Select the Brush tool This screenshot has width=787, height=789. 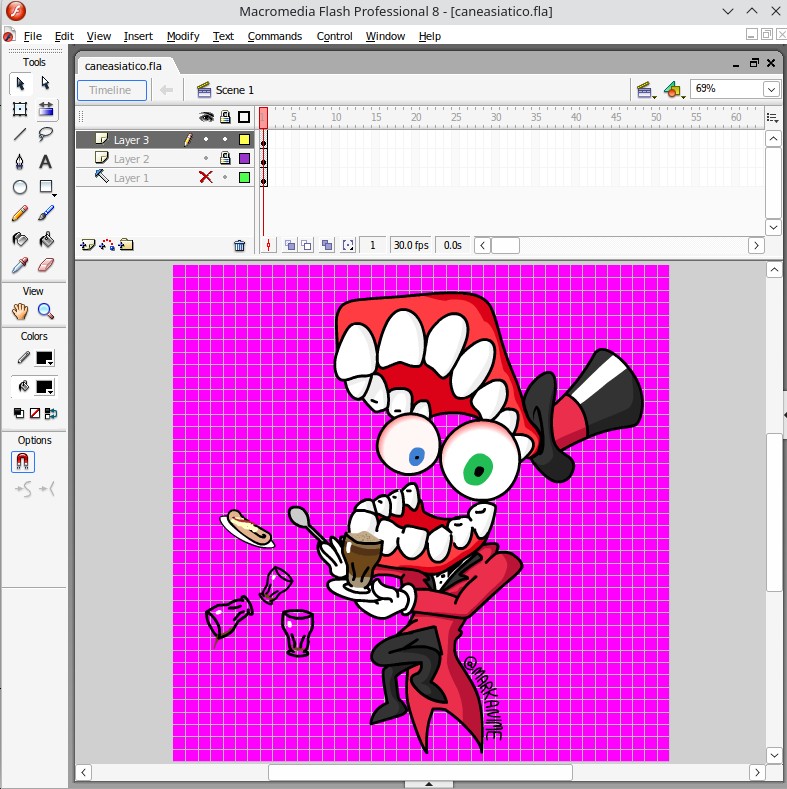(46, 213)
